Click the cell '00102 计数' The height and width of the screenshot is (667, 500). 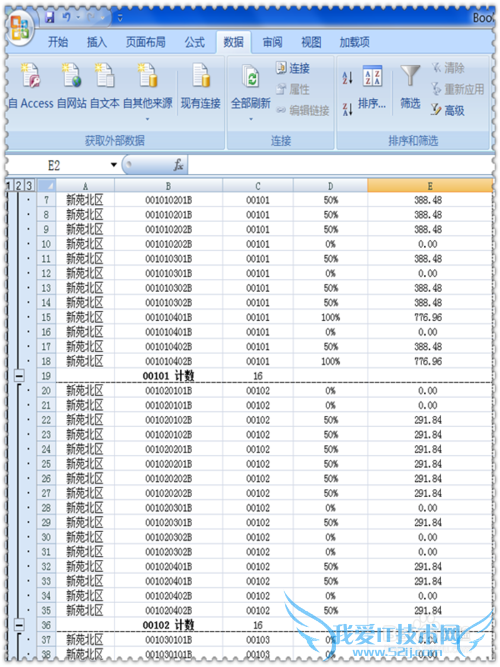click(169, 625)
